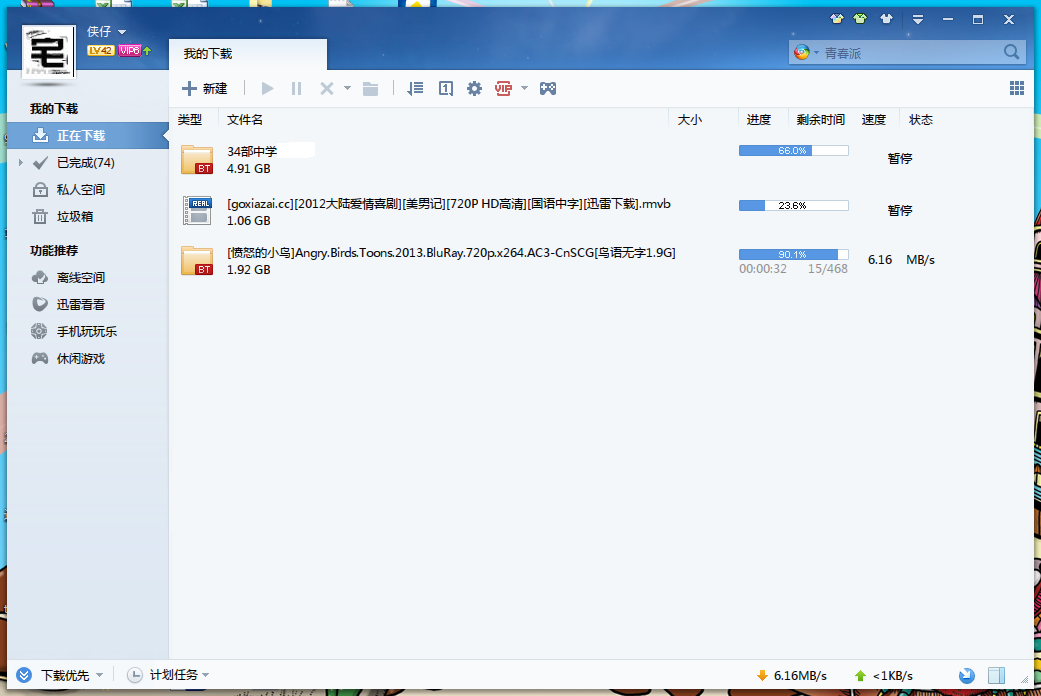This screenshot has width=1041, height=696.
Task: Sort by the 速度 column header
Action: [874, 120]
